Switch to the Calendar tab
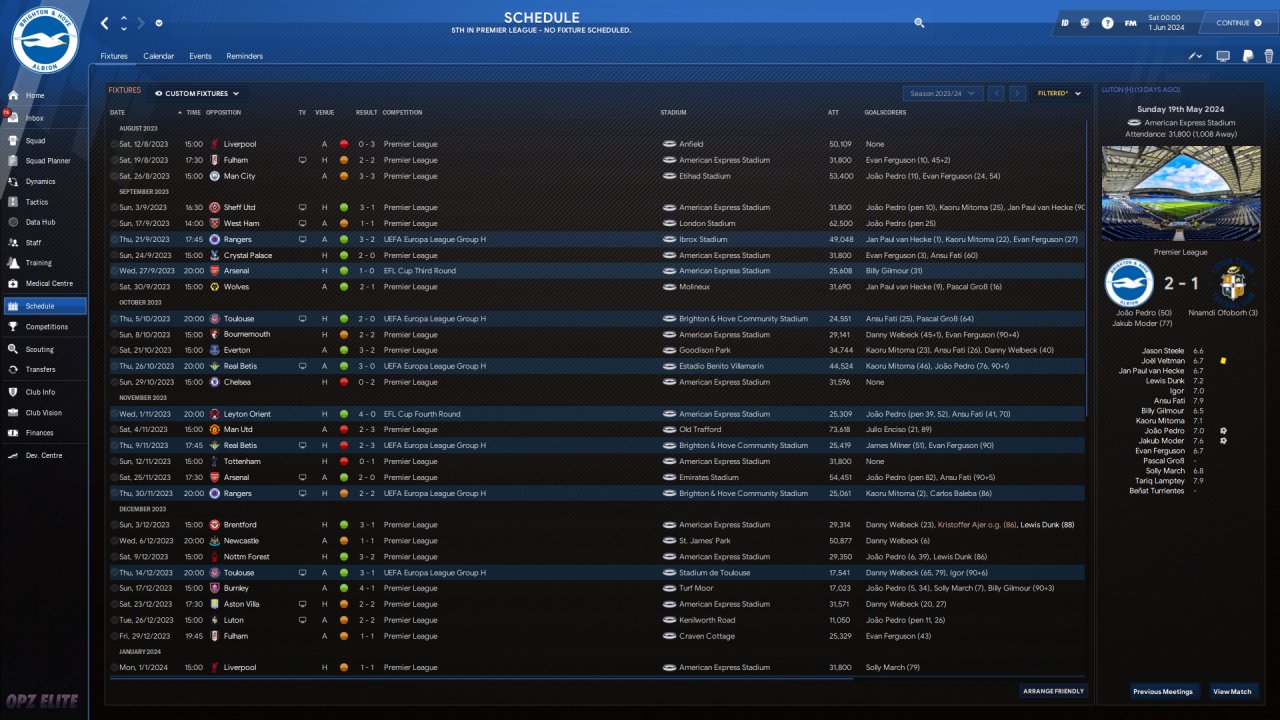Screen dimensions: 1280x720 pos(158,56)
